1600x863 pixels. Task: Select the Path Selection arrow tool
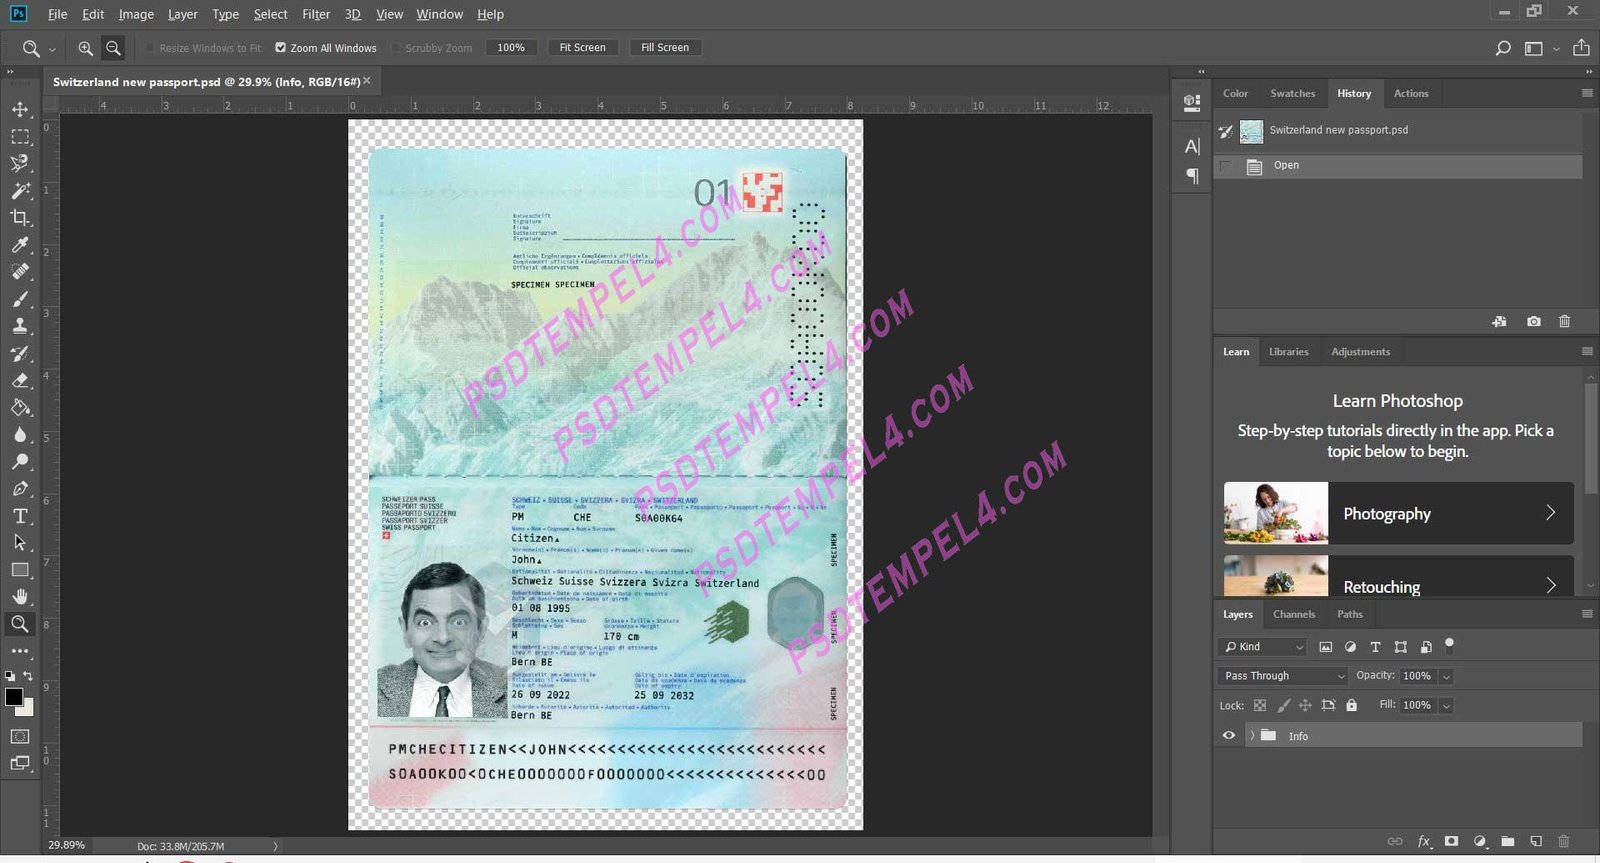pos(20,543)
